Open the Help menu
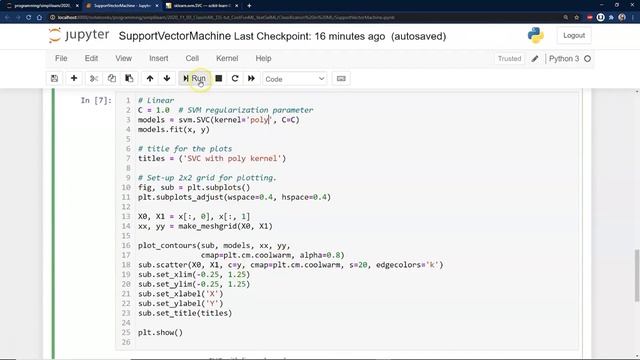 point(263,58)
